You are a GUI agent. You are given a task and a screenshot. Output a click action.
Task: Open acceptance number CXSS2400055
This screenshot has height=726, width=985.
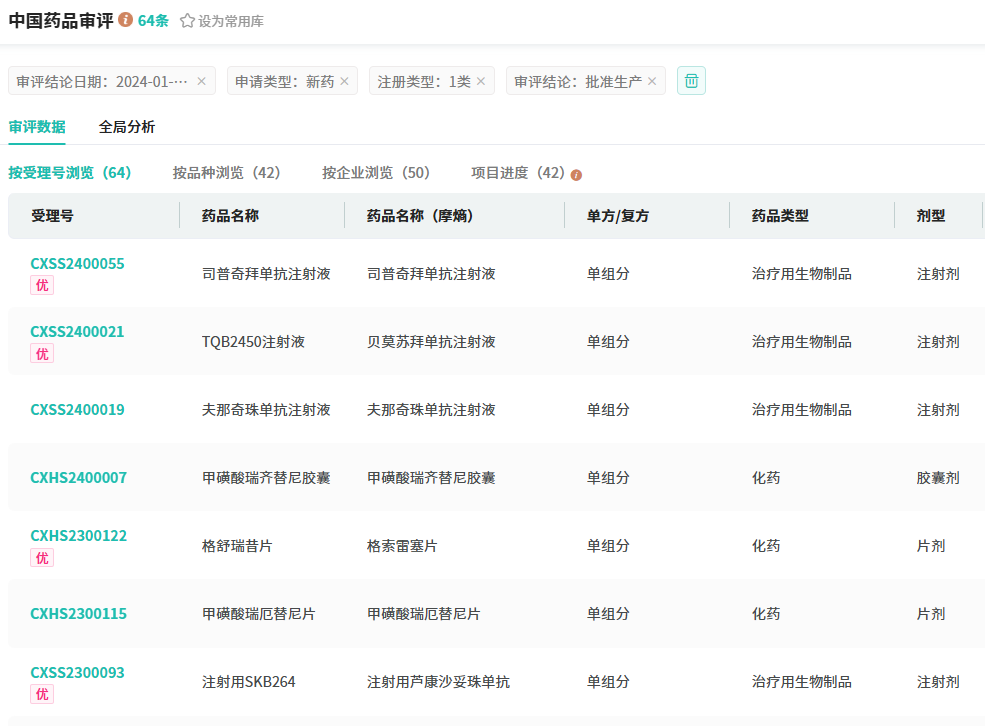point(77,264)
